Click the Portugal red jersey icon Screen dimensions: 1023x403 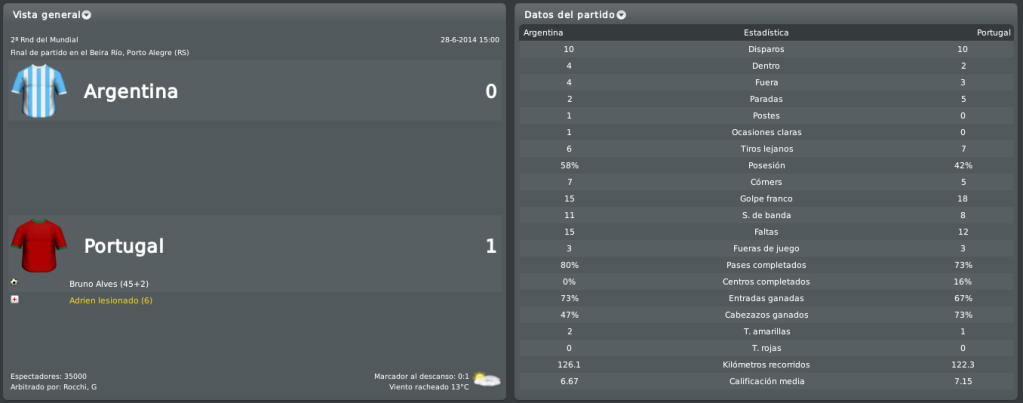[x=39, y=246]
